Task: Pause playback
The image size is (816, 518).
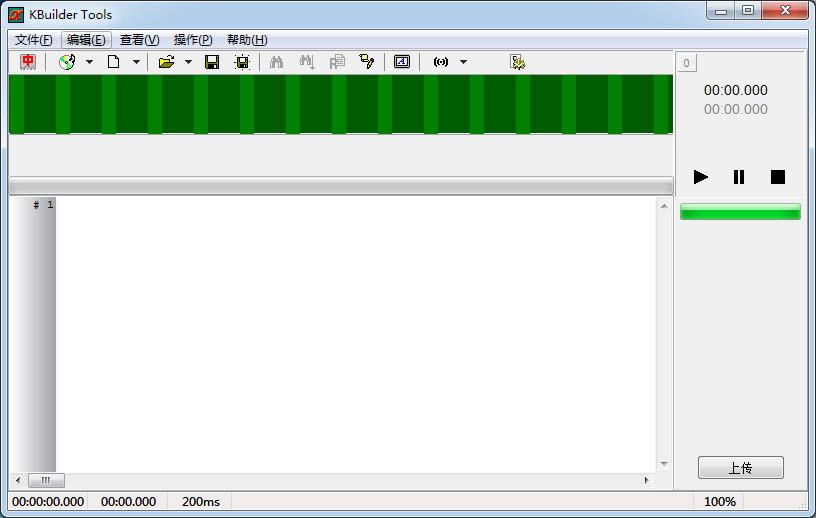Action: (739, 177)
